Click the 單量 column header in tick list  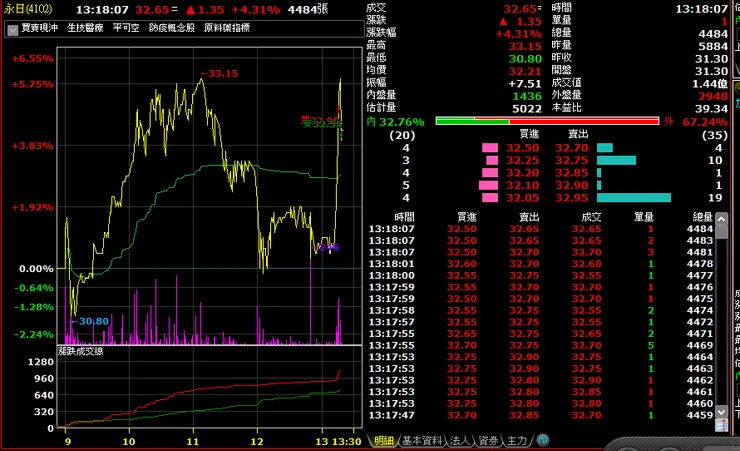point(644,217)
